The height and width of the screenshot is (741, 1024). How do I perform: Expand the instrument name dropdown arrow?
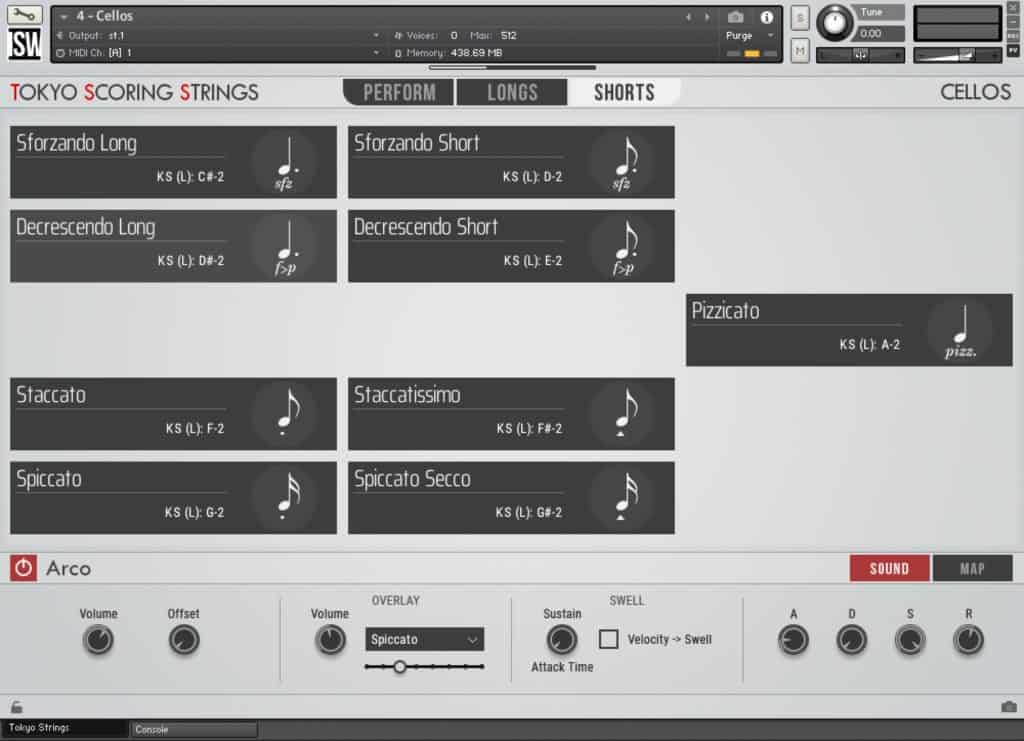63,16
